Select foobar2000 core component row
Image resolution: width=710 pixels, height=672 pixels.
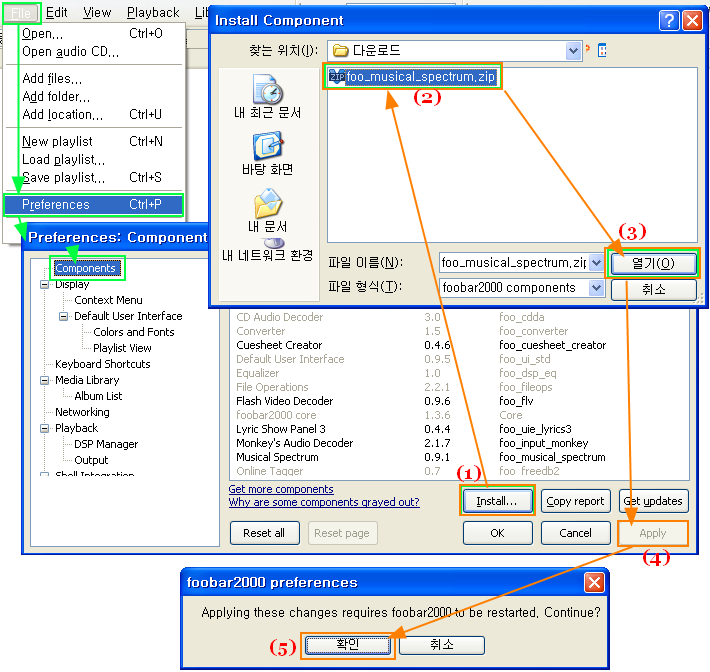point(459,415)
